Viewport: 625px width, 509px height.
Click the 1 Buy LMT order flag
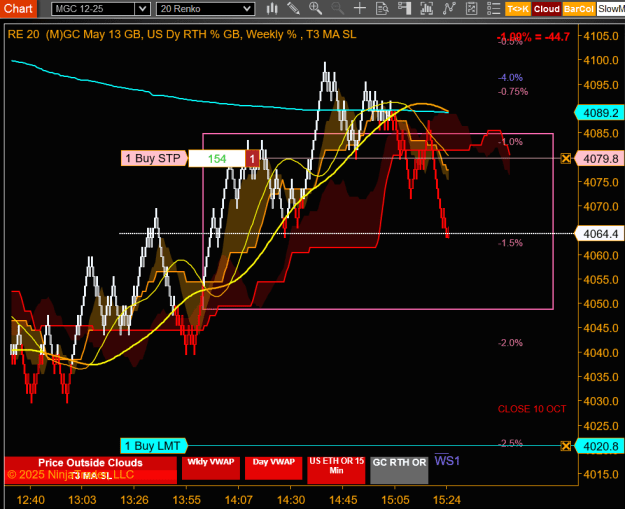(x=153, y=446)
